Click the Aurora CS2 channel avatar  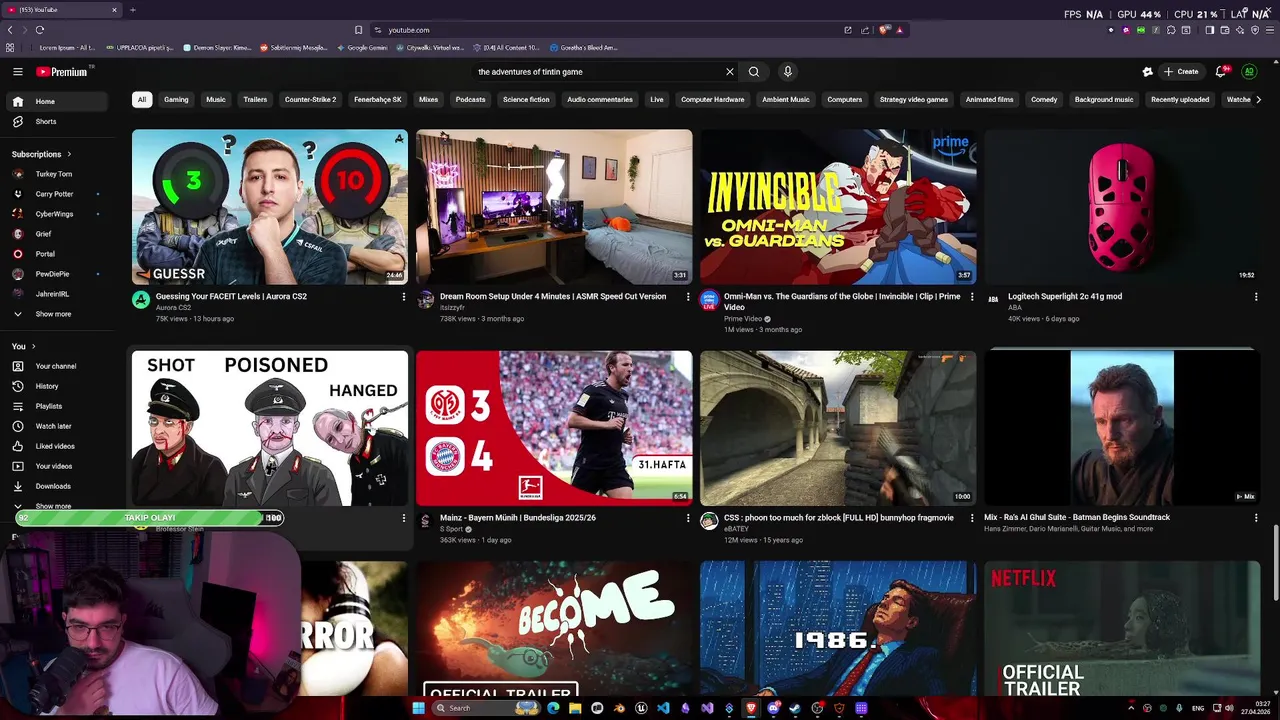click(x=141, y=300)
